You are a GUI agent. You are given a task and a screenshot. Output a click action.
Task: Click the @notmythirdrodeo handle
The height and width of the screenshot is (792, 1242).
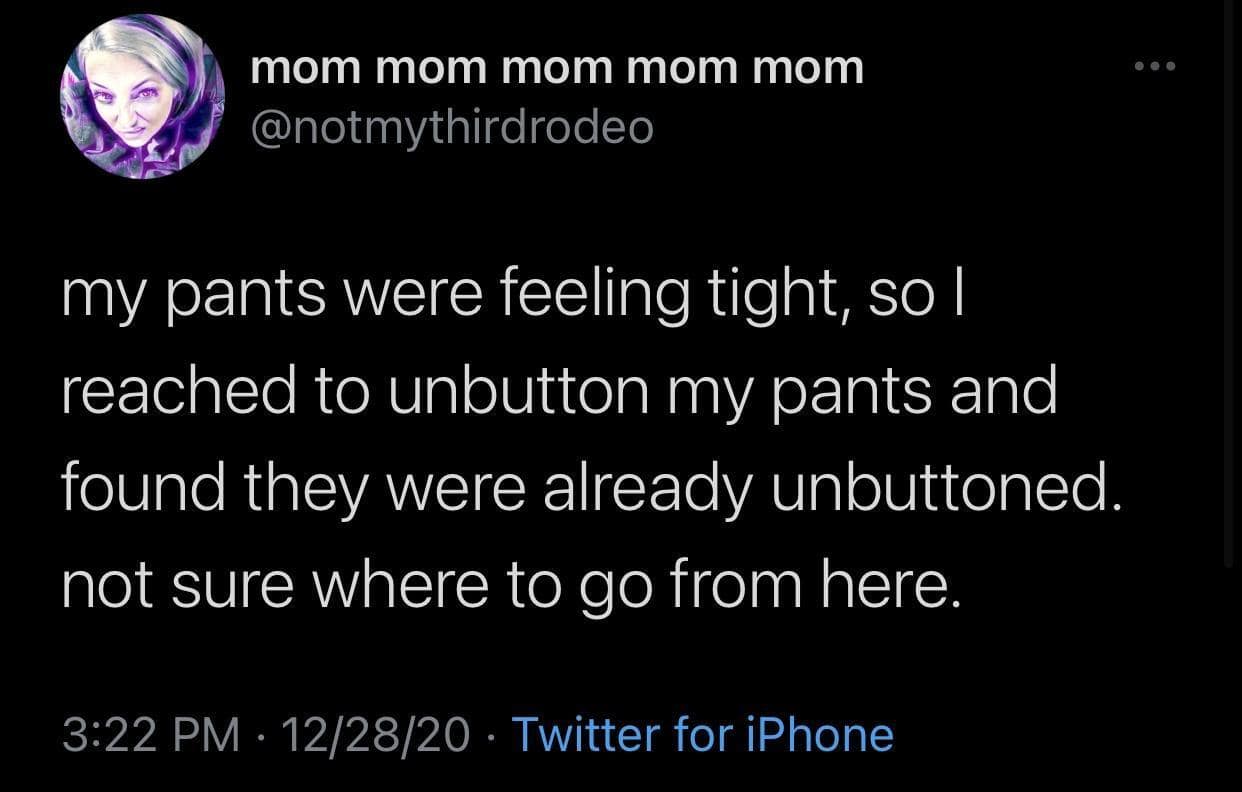click(452, 127)
